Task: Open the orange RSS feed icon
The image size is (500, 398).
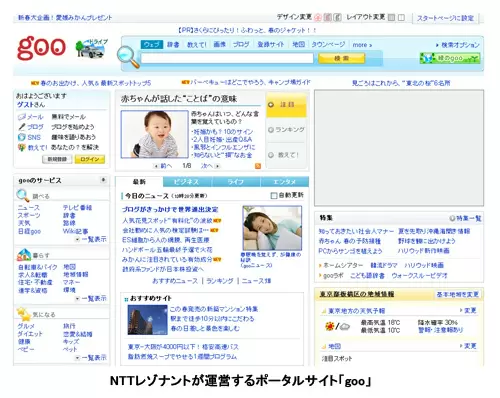Action: [258, 166]
